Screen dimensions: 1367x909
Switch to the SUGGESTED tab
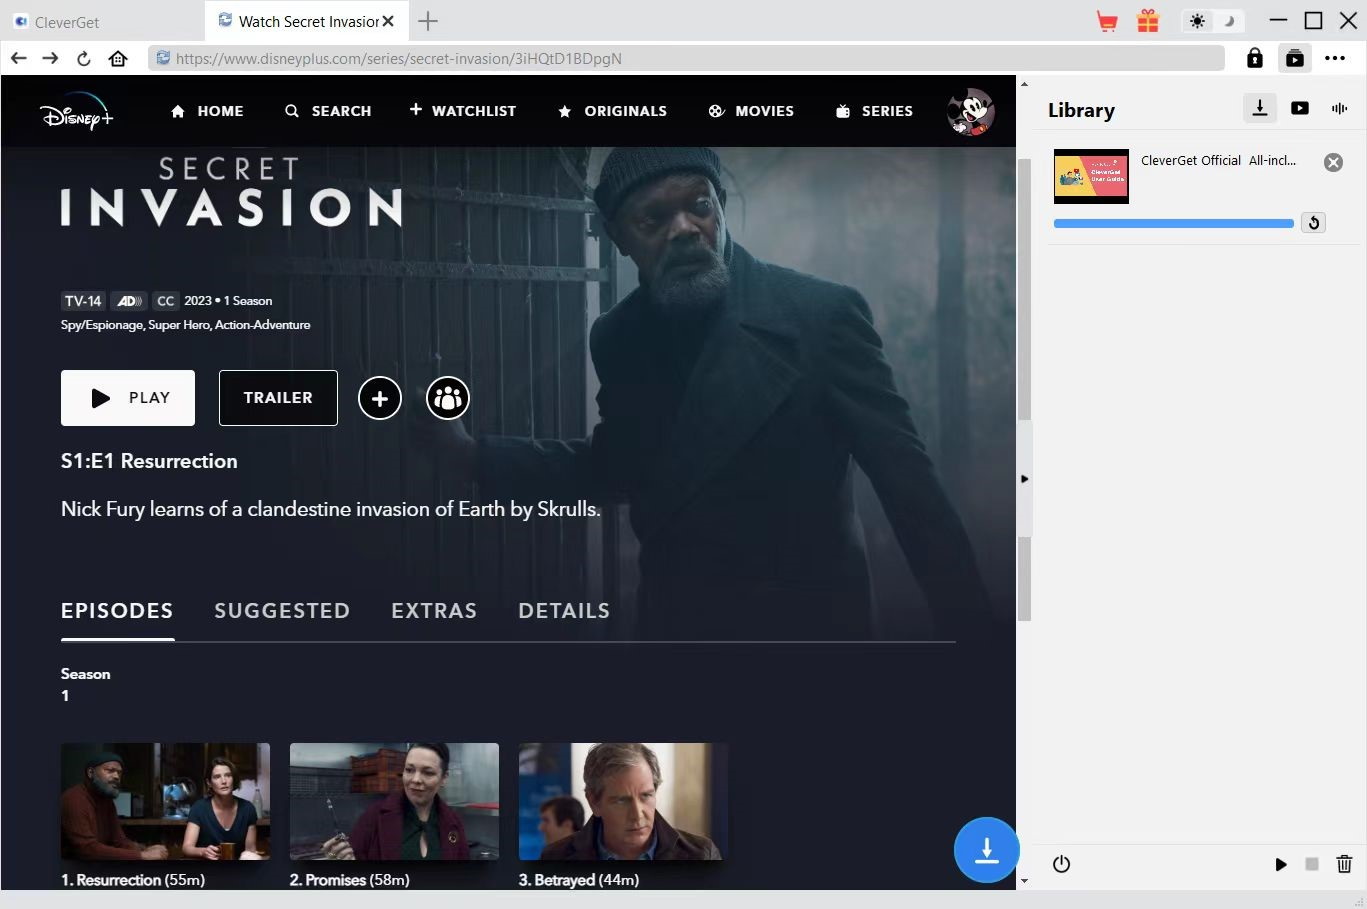pyautogui.click(x=282, y=611)
